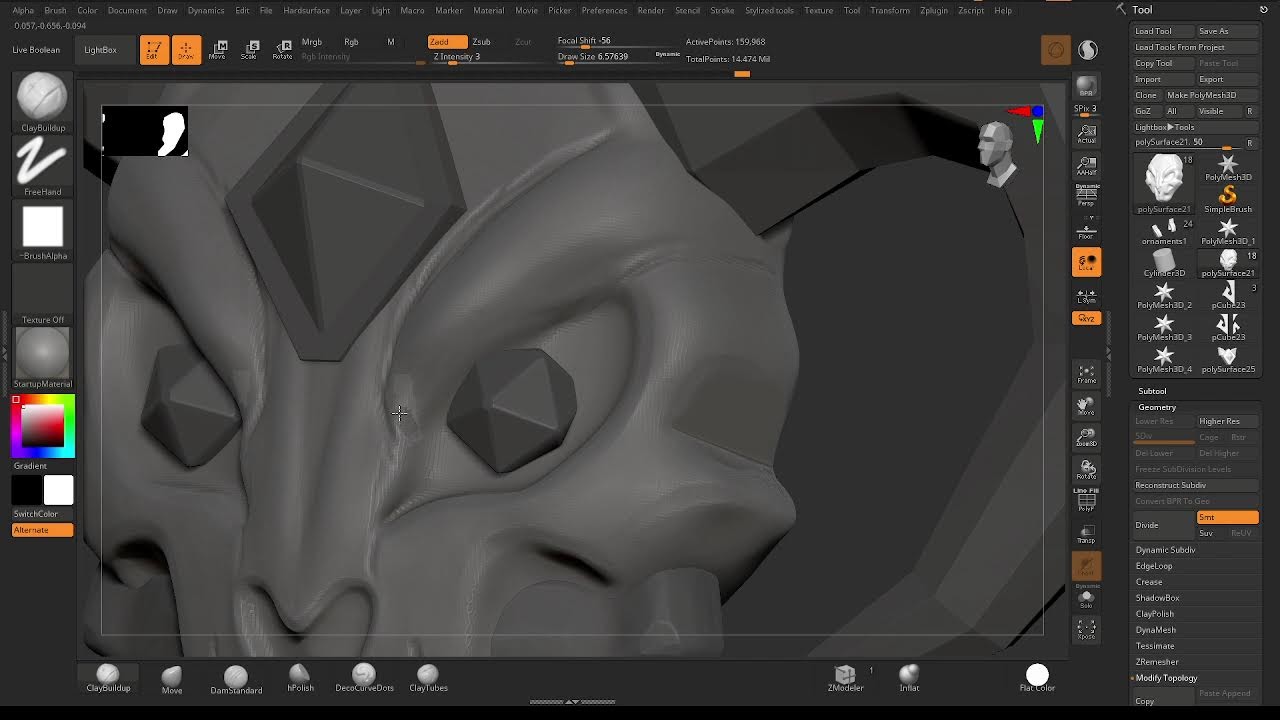Toggle Perspective view button

click(1087, 196)
